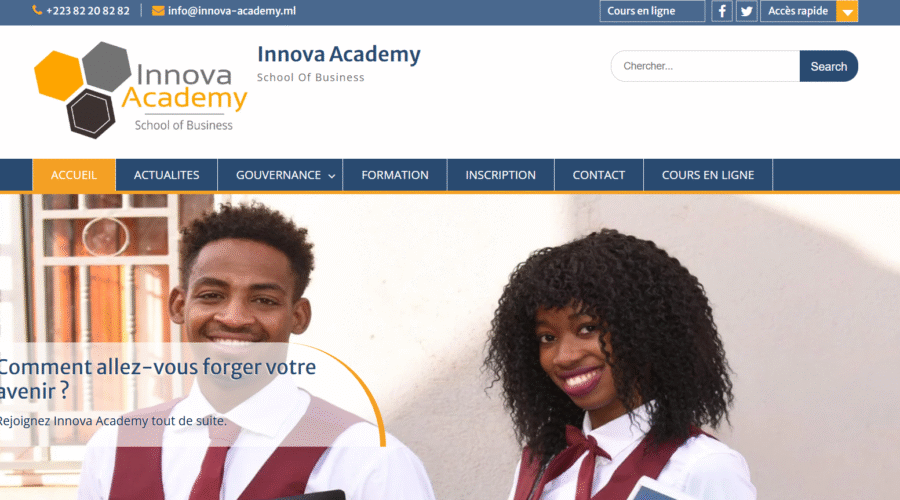Image resolution: width=900 pixels, height=500 pixels.
Task: Select Inscription in the navigation bar
Action: pos(501,175)
